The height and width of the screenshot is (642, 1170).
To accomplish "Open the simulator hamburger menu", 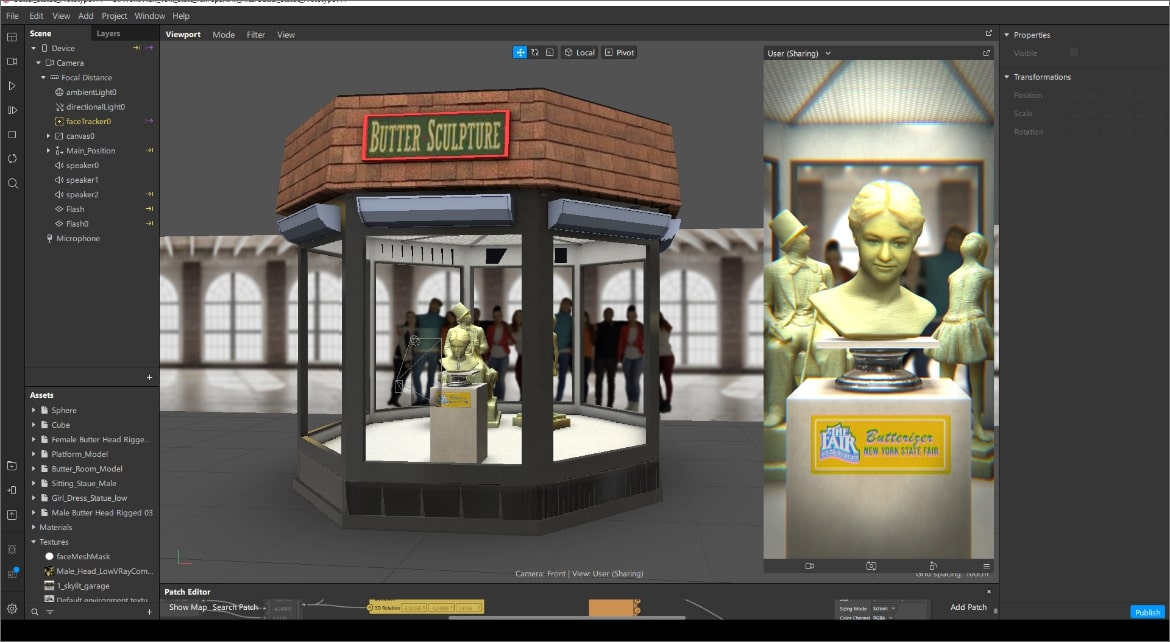I will (986, 566).
